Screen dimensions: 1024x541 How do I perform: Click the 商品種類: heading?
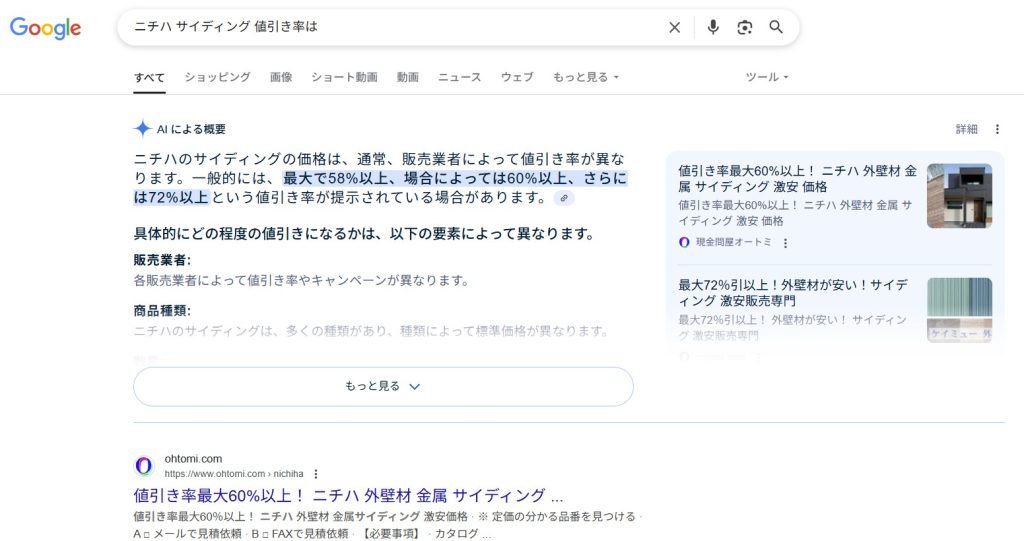click(162, 311)
